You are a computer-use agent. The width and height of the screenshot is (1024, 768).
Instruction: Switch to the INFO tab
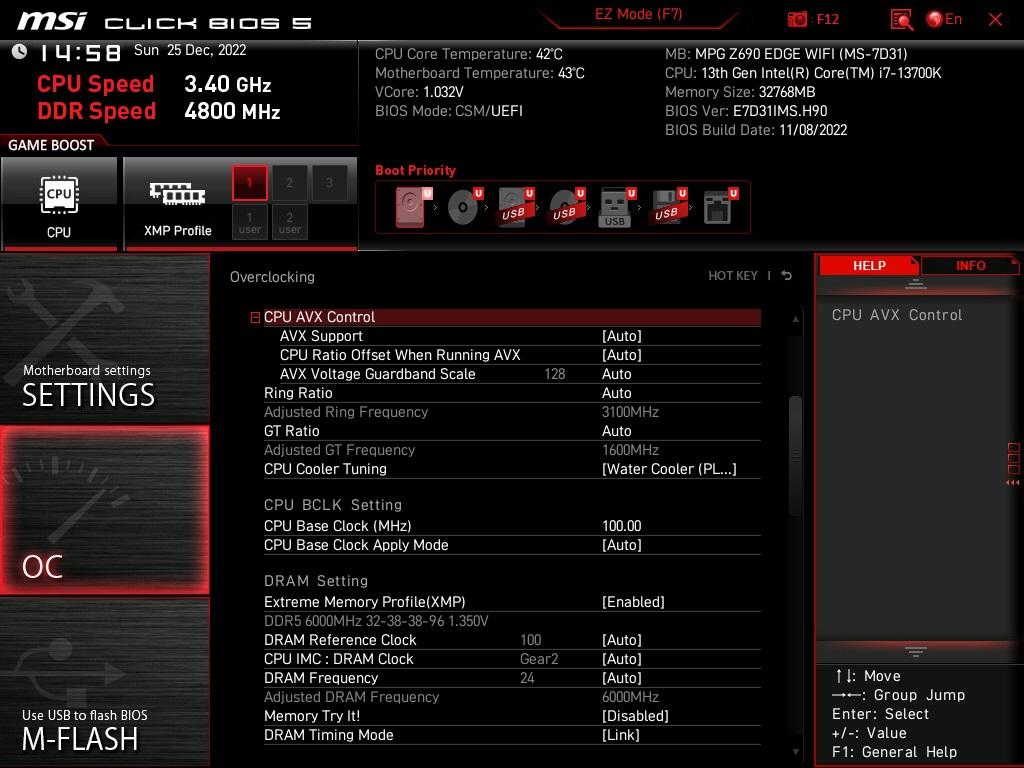pos(969,265)
